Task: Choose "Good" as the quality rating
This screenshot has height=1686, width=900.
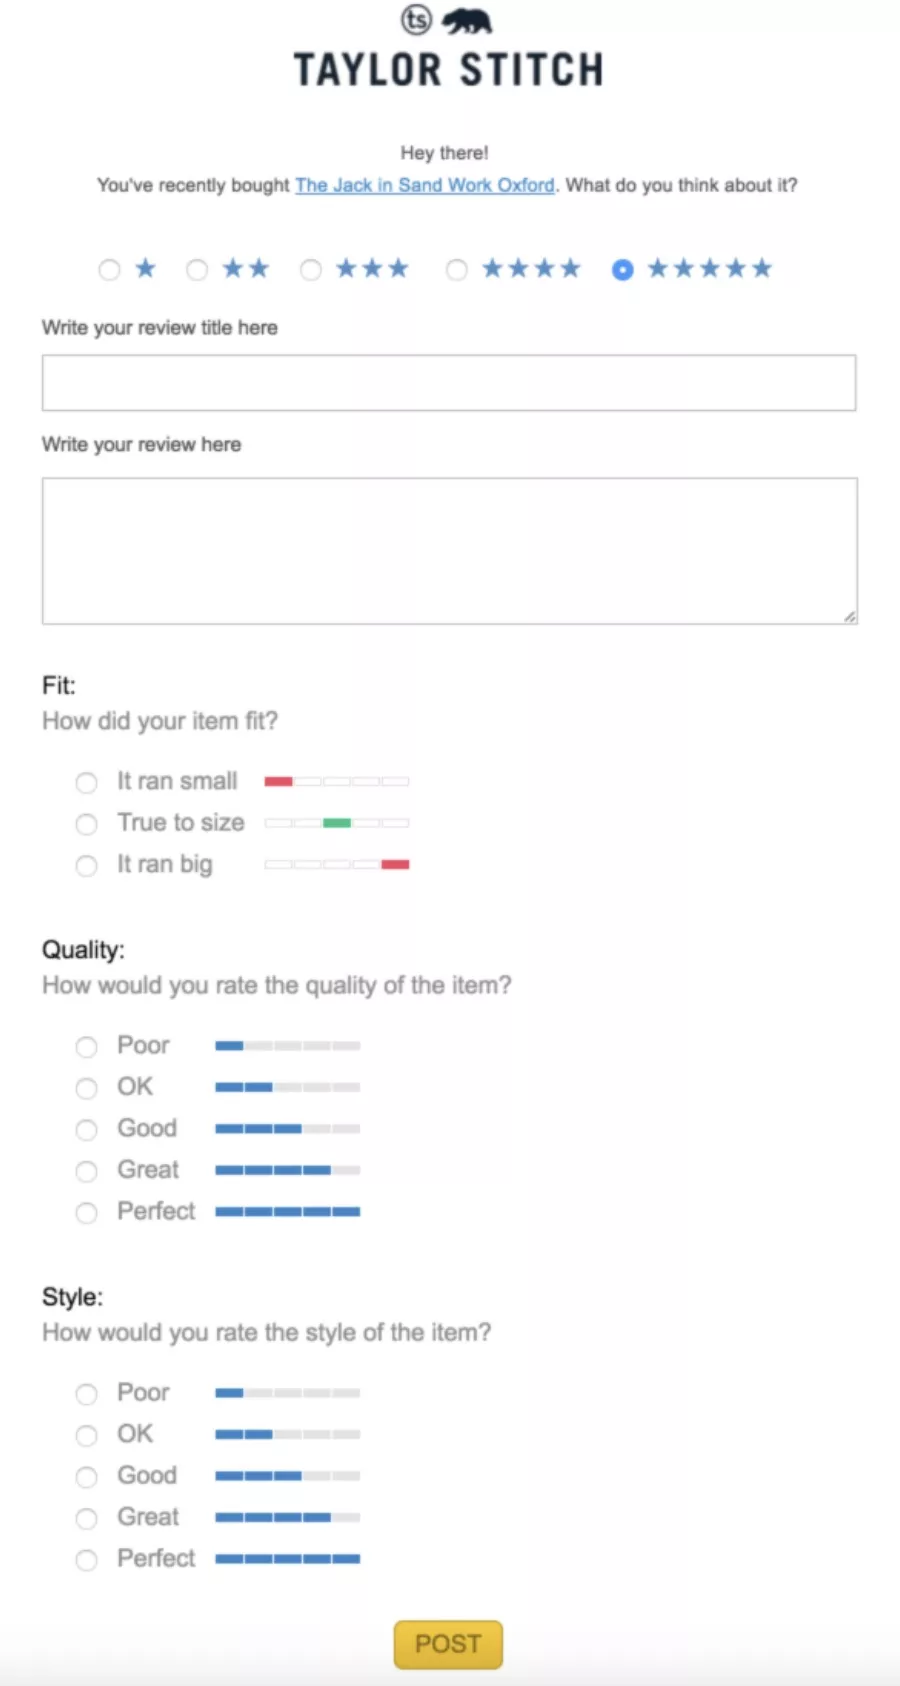Action: [x=86, y=1129]
